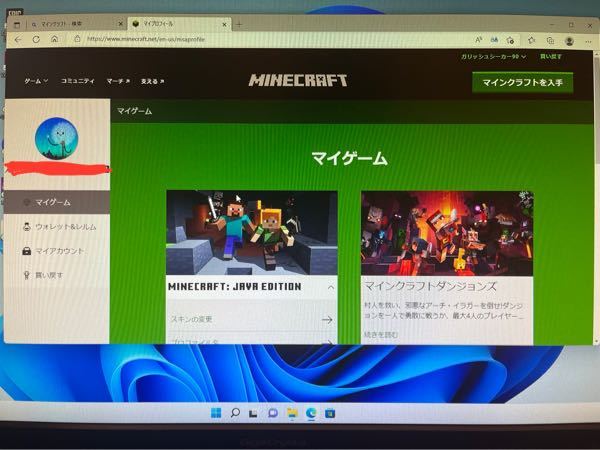Open File Explorer from taskbar
Image resolution: width=600 pixels, height=450 pixels.
coord(292,413)
